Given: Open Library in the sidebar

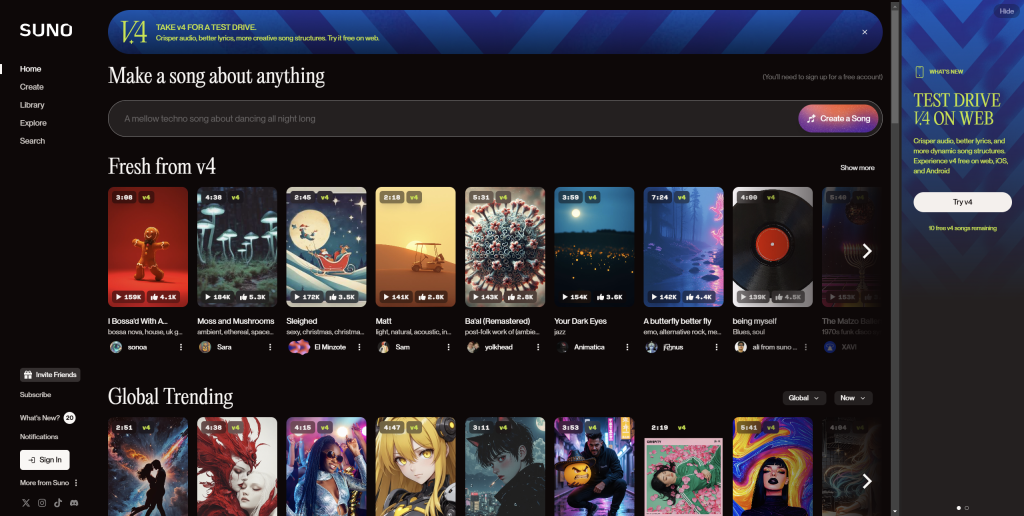Looking at the screenshot, I should pos(32,105).
